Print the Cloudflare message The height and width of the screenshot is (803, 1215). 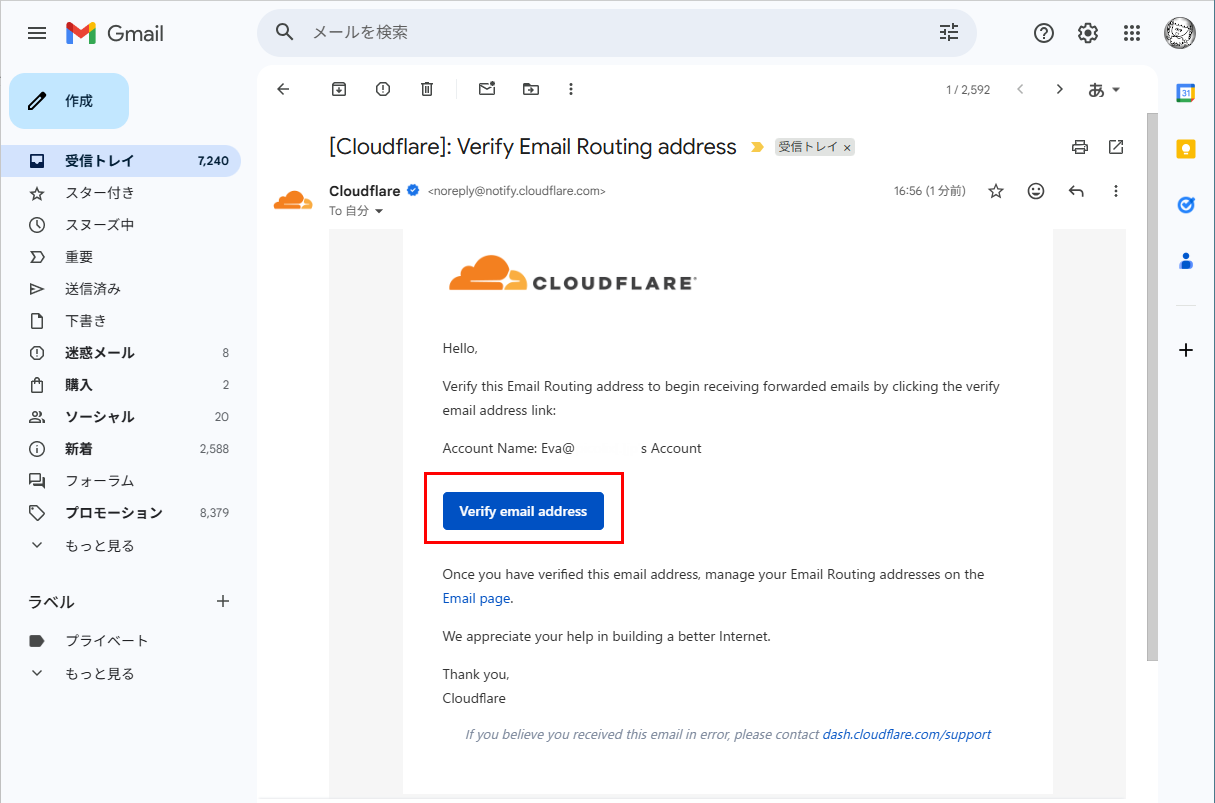(x=1079, y=147)
